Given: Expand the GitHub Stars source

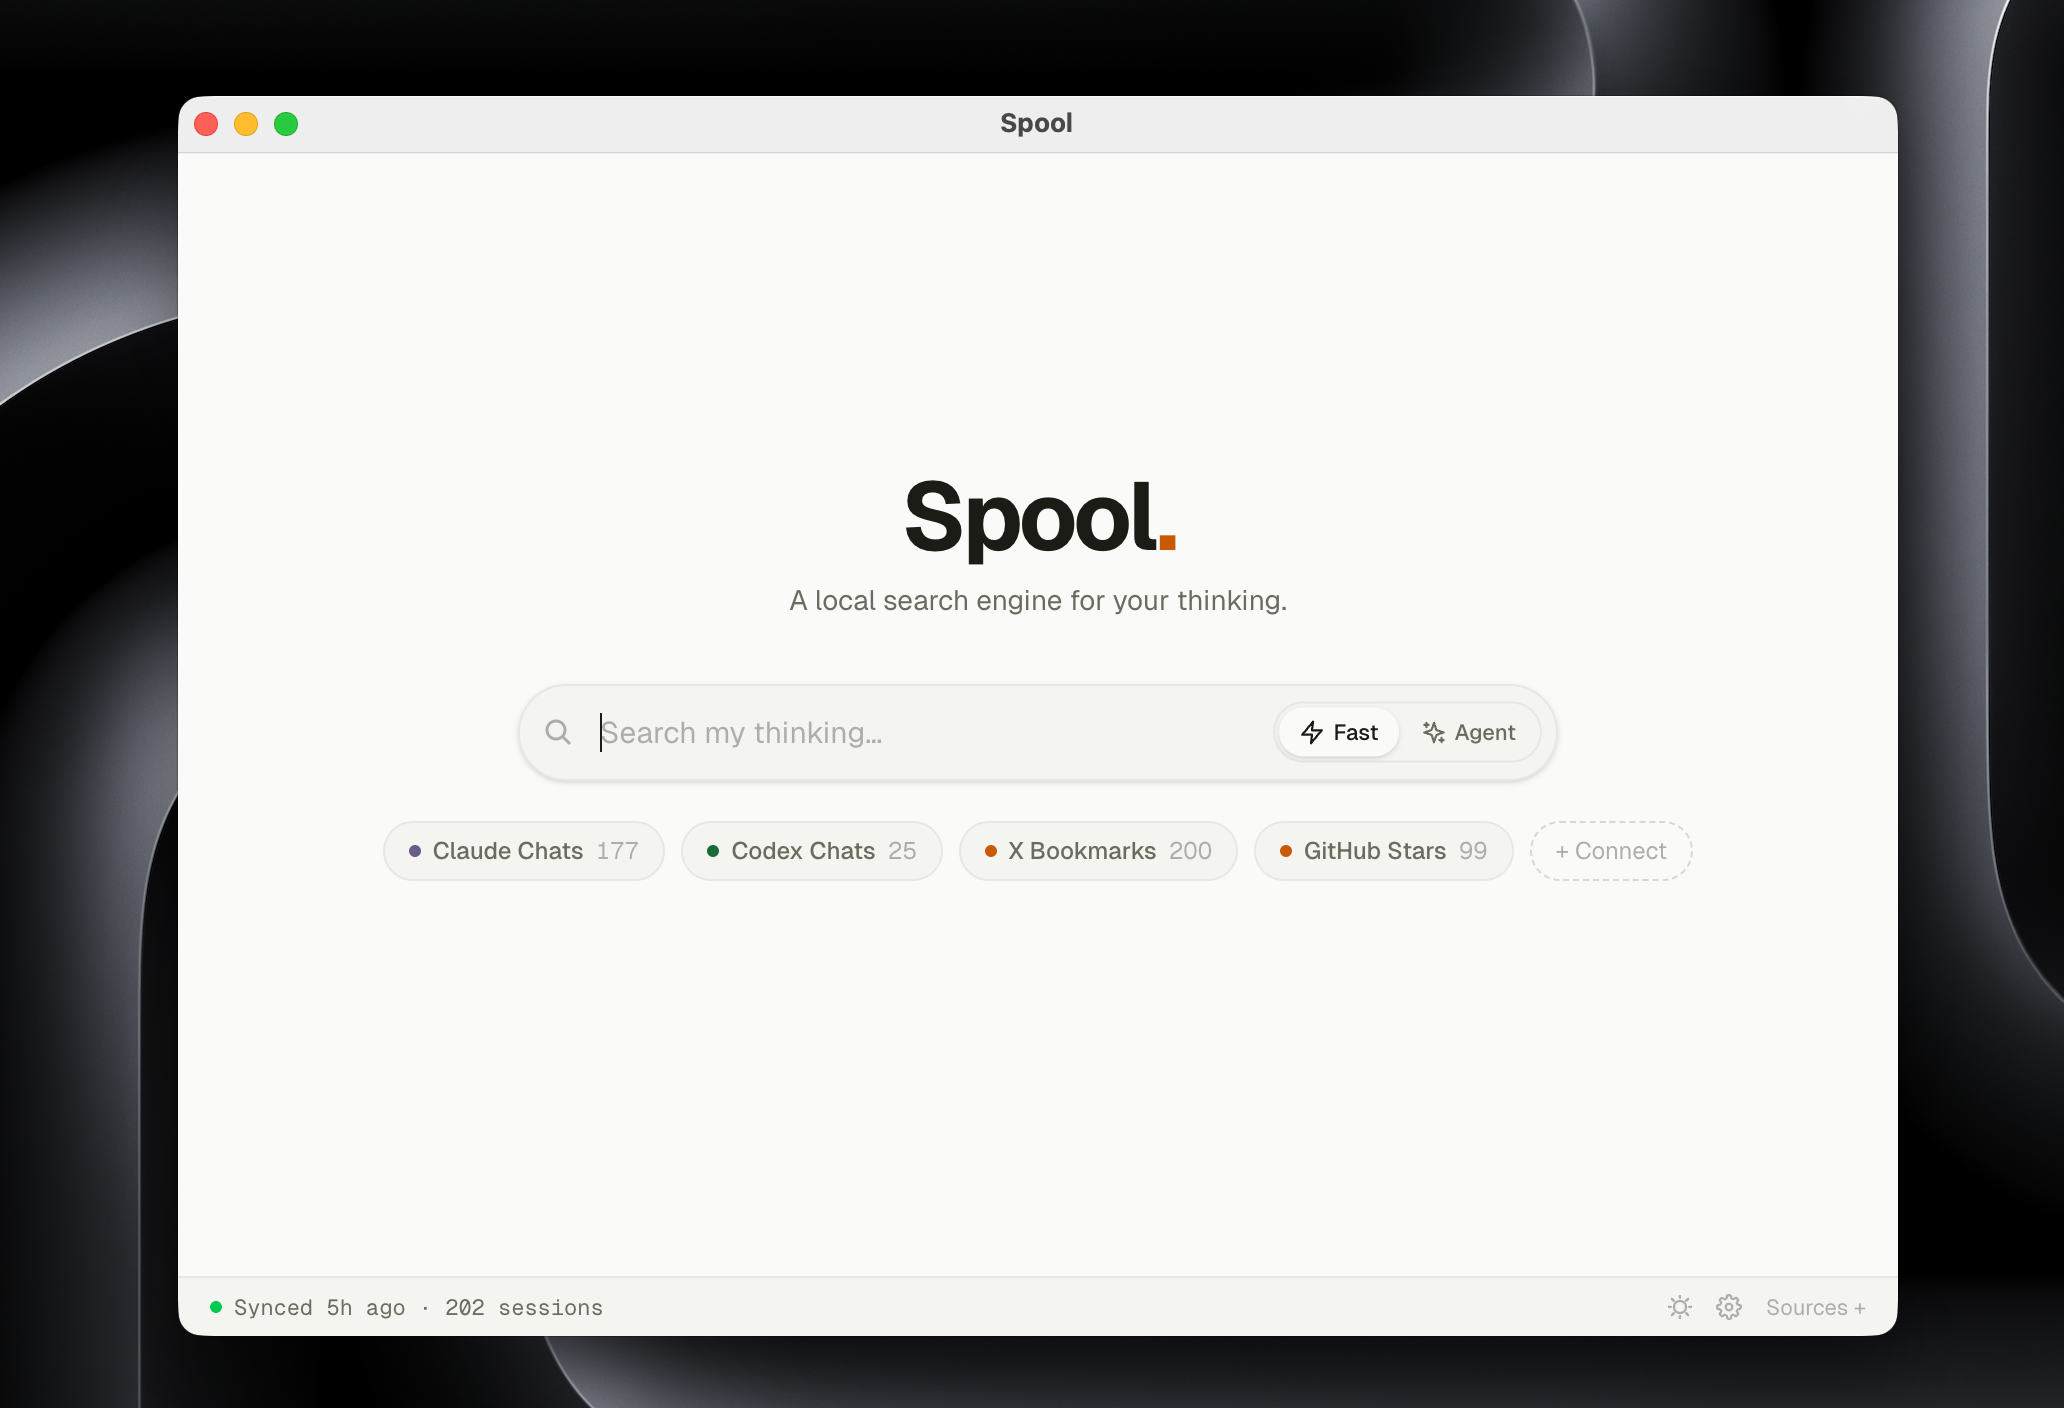Looking at the screenshot, I should pyautogui.click(x=1383, y=851).
